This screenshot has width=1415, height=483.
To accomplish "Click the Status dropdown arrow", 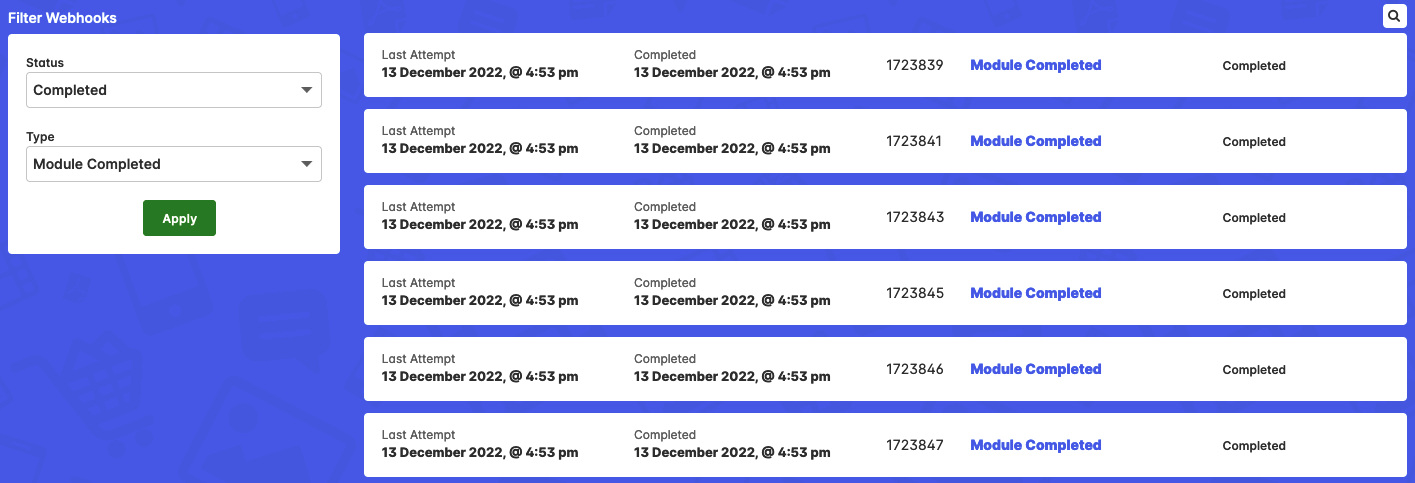I will pos(307,90).
